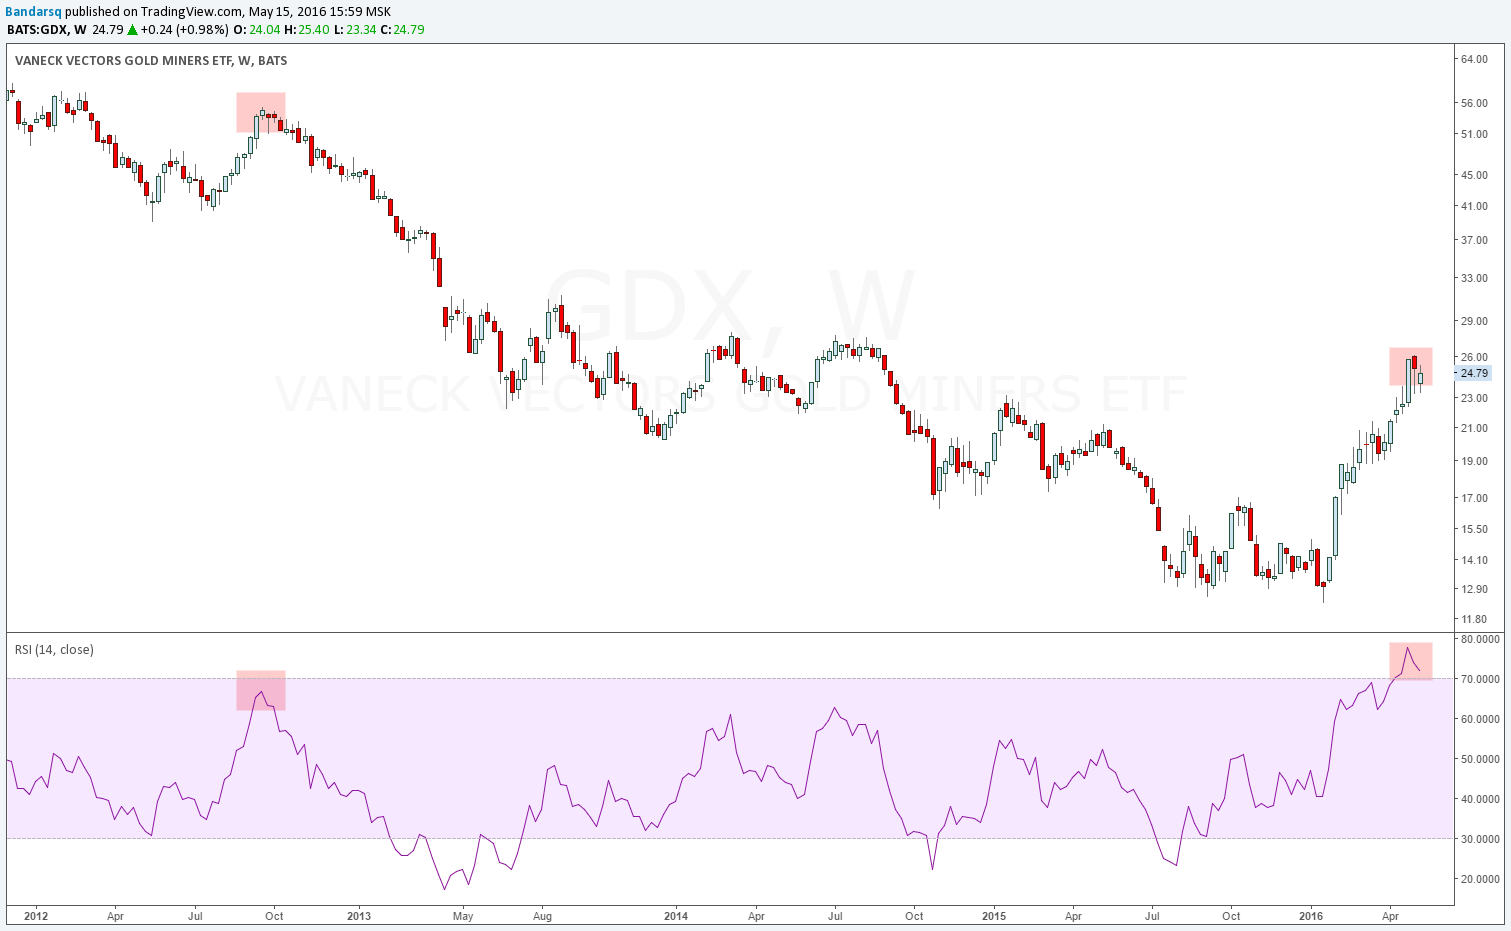The image size is (1511, 931).
Task: Click the RSI 60.0000 axis label
Action: click(1479, 719)
